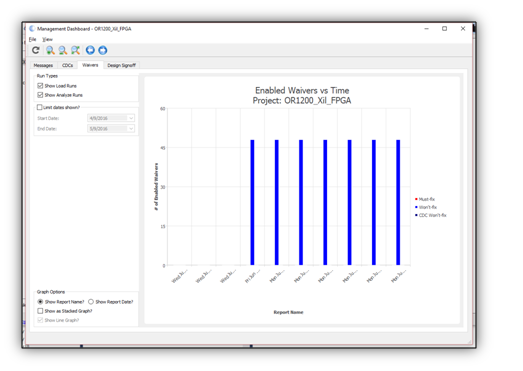The image size is (523, 371).
Task: Open the File menu
Action: pos(32,39)
